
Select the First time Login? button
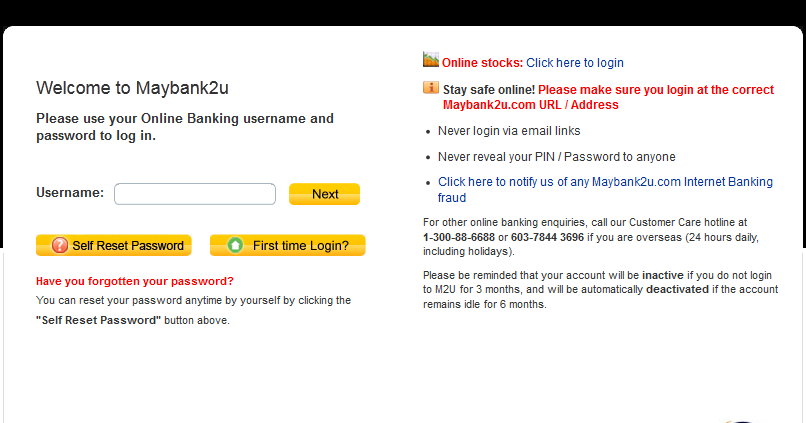(x=287, y=245)
